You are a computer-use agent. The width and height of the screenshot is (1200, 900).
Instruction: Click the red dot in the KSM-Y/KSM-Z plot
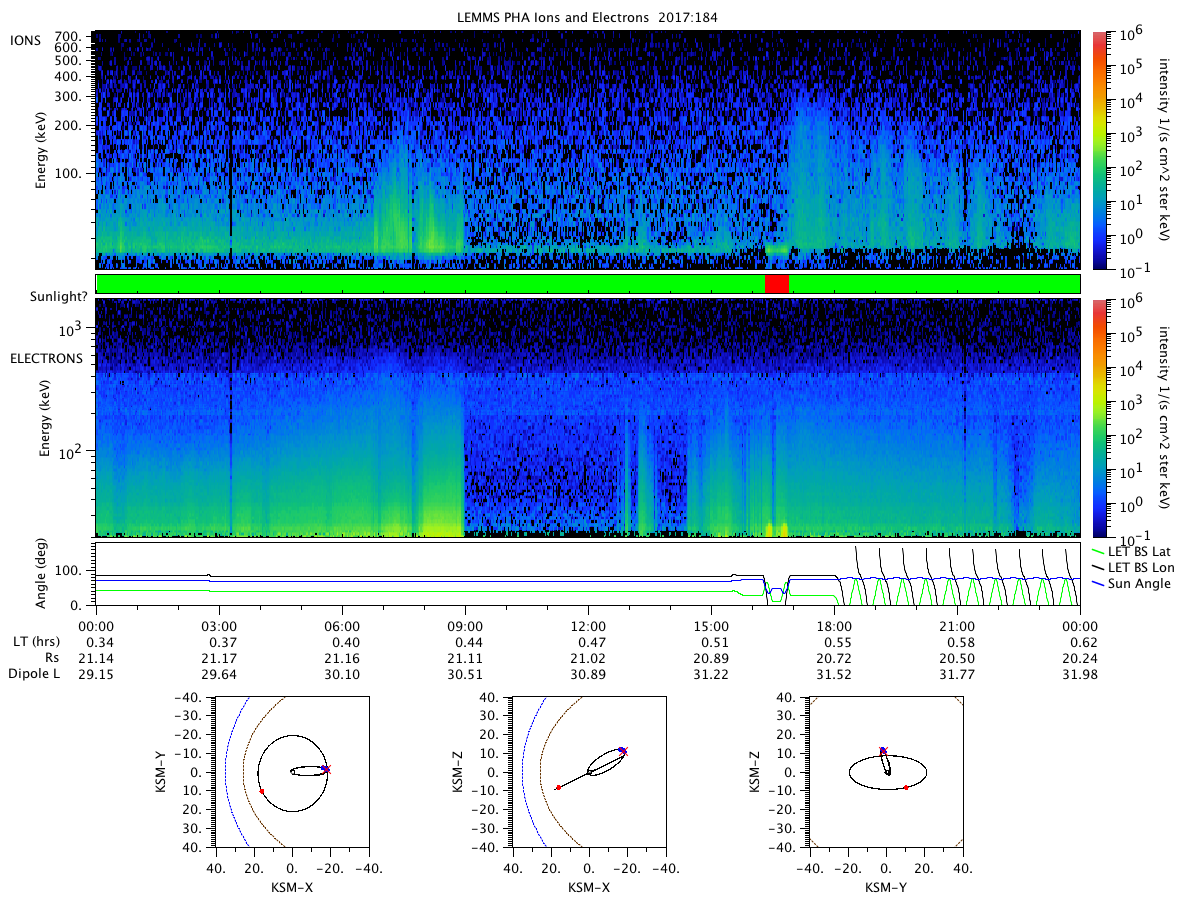point(906,788)
